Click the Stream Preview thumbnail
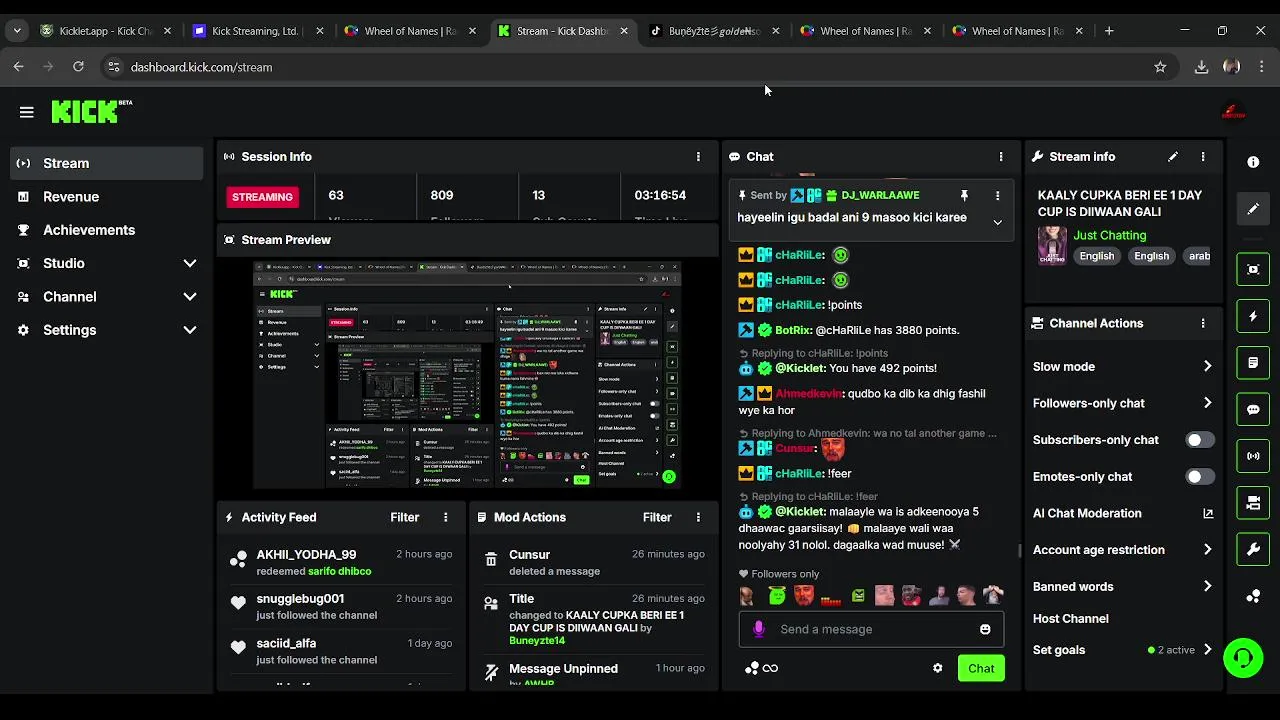Viewport: 1280px width, 720px height. [x=467, y=375]
